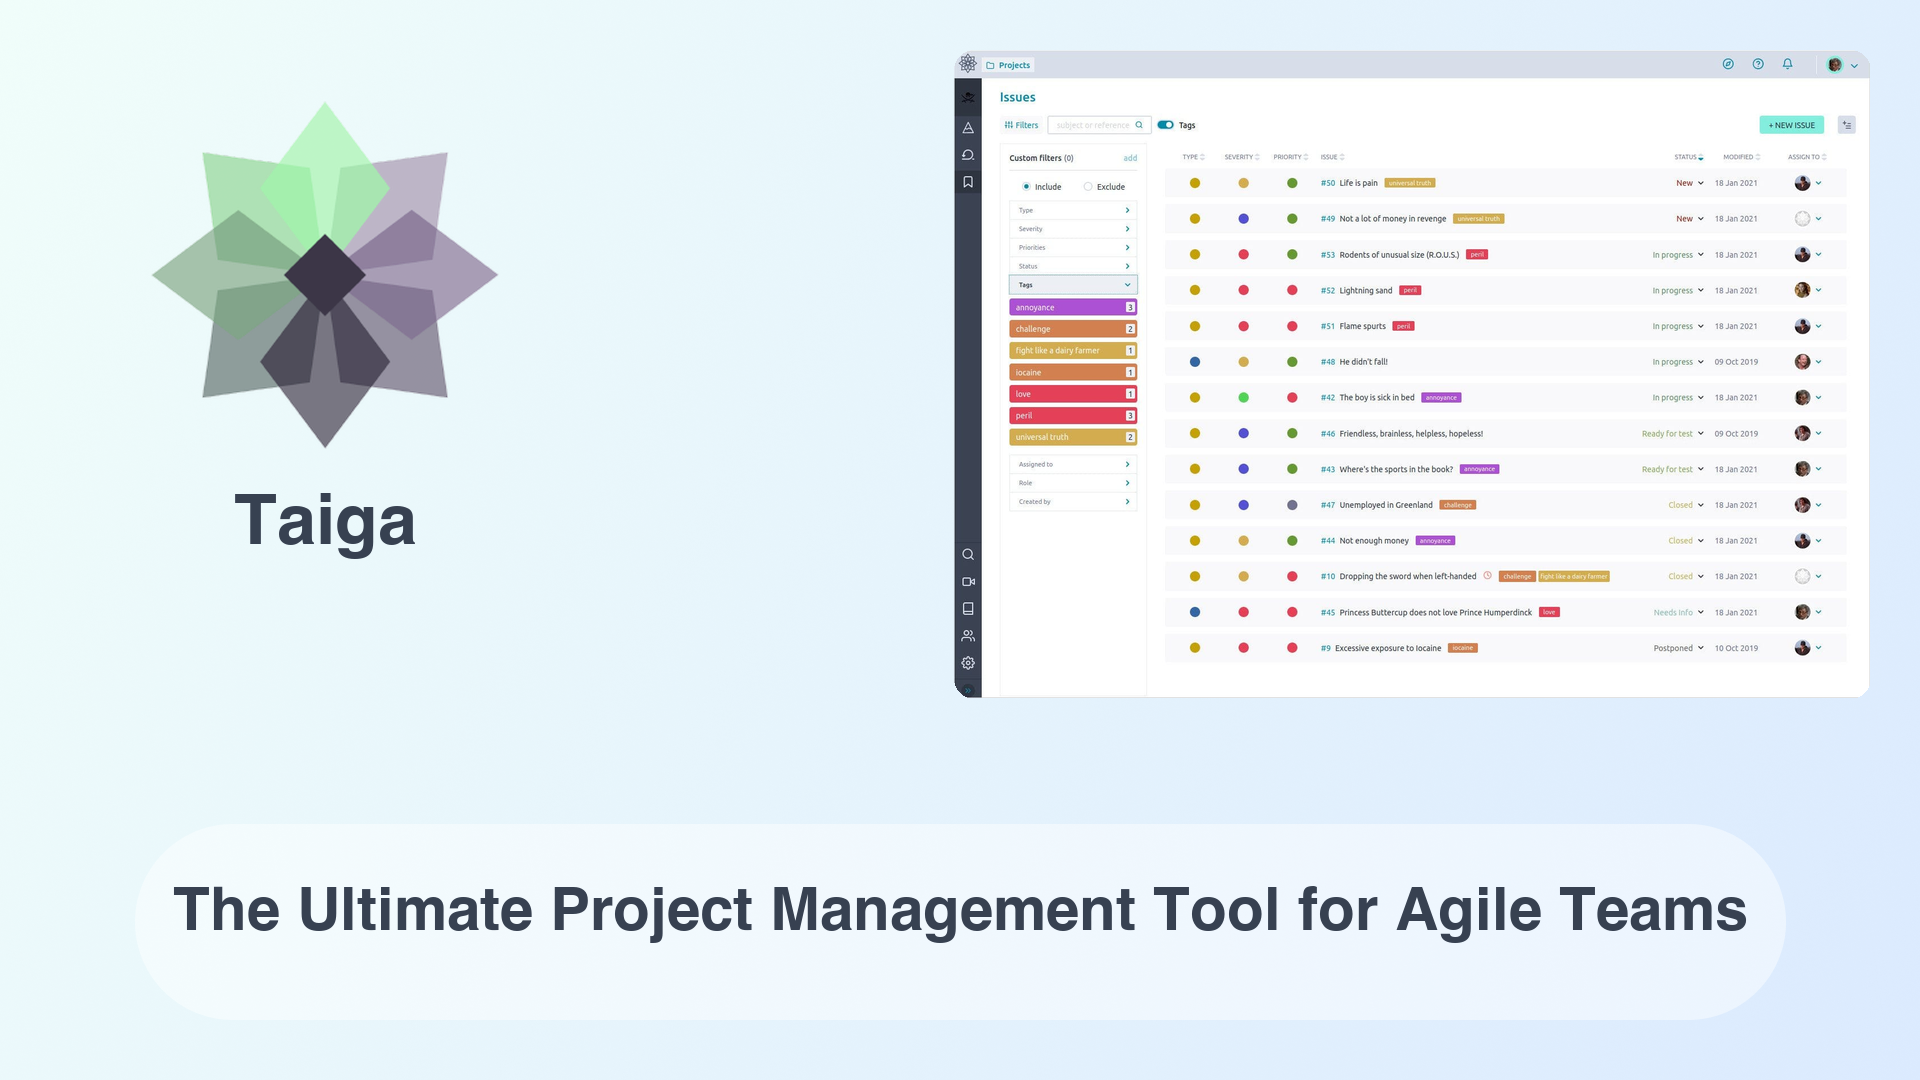This screenshot has width=1920, height=1080.
Task: Open the video camera icon in sidebar
Action: point(968,580)
